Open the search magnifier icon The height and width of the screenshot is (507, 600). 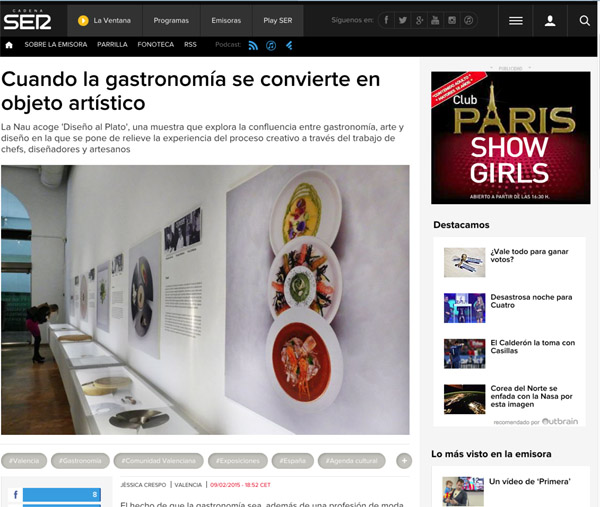584,20
